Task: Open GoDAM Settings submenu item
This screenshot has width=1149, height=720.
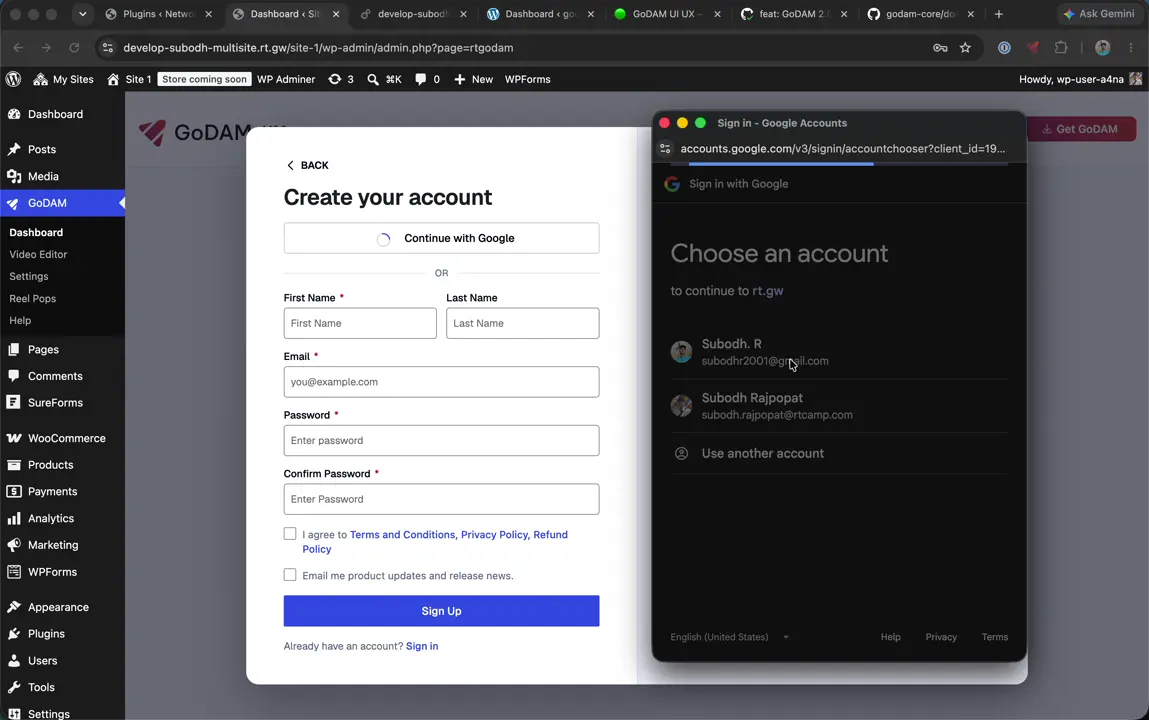Action: 29,276
